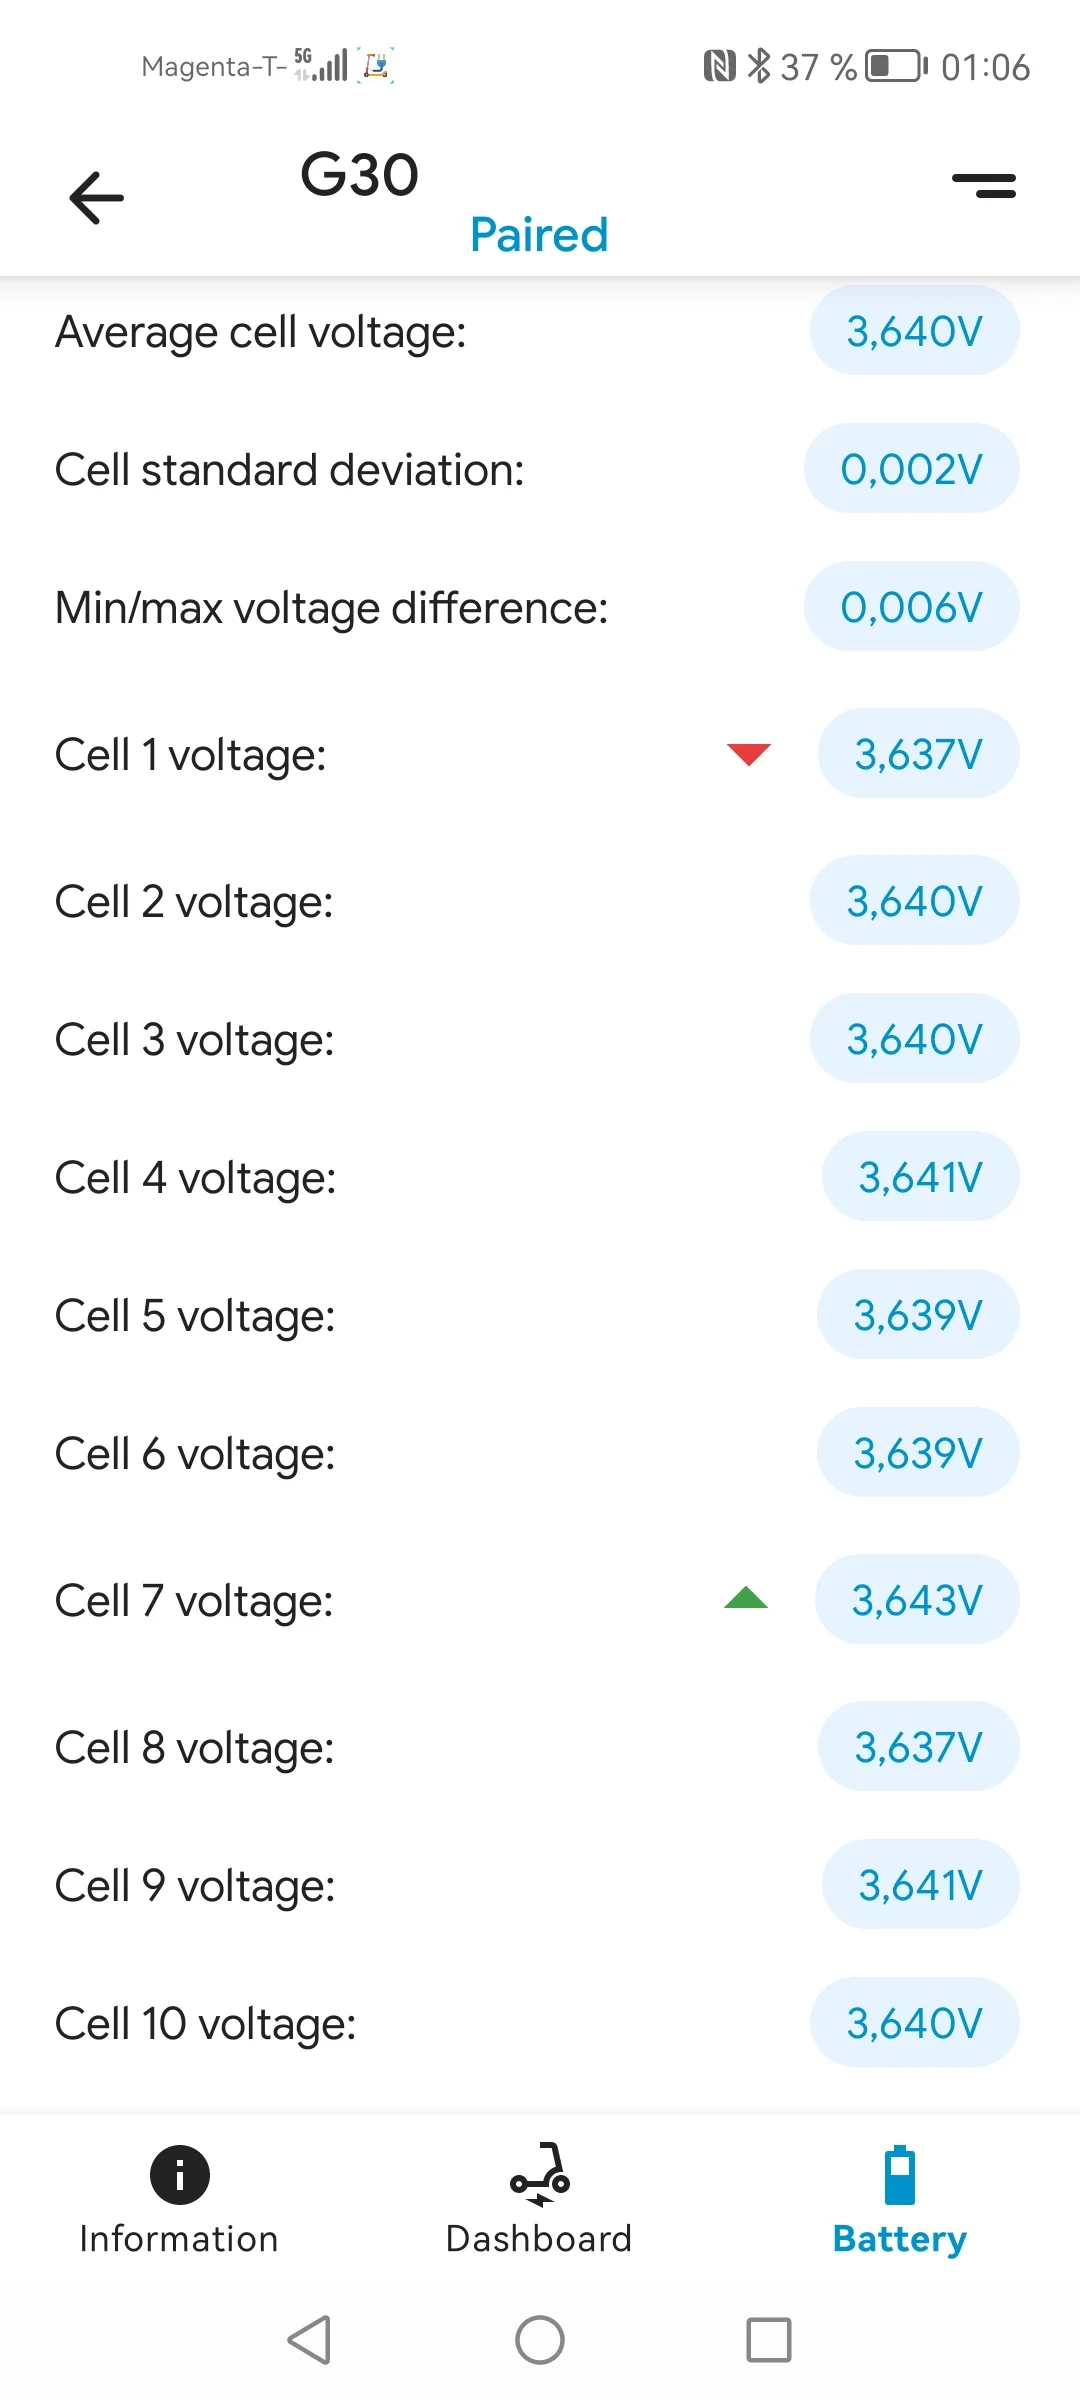Open the hamburger menu icon
This screenshot has height=2400, width=1080.
(x=984, y=186)
